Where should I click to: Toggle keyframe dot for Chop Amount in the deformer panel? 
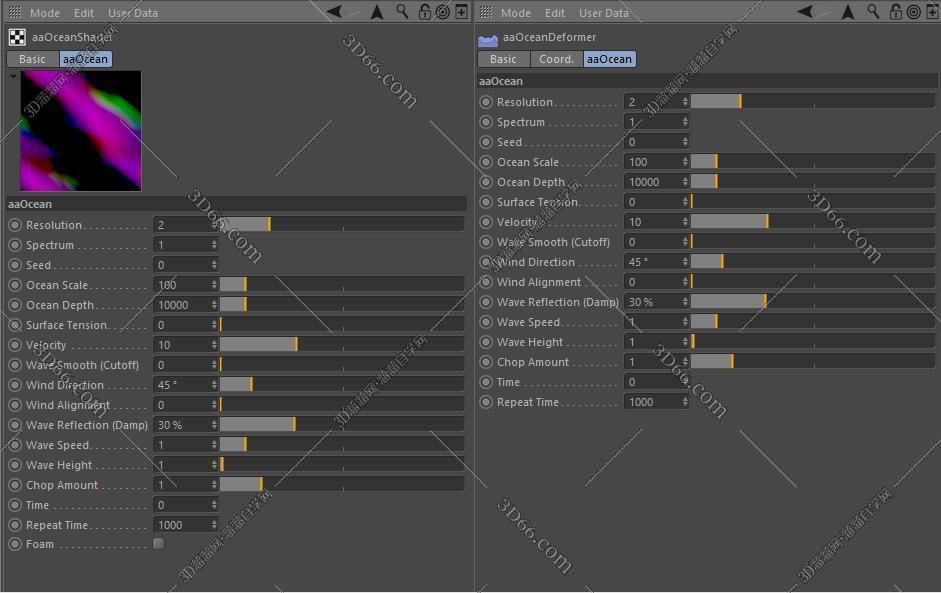486,362
